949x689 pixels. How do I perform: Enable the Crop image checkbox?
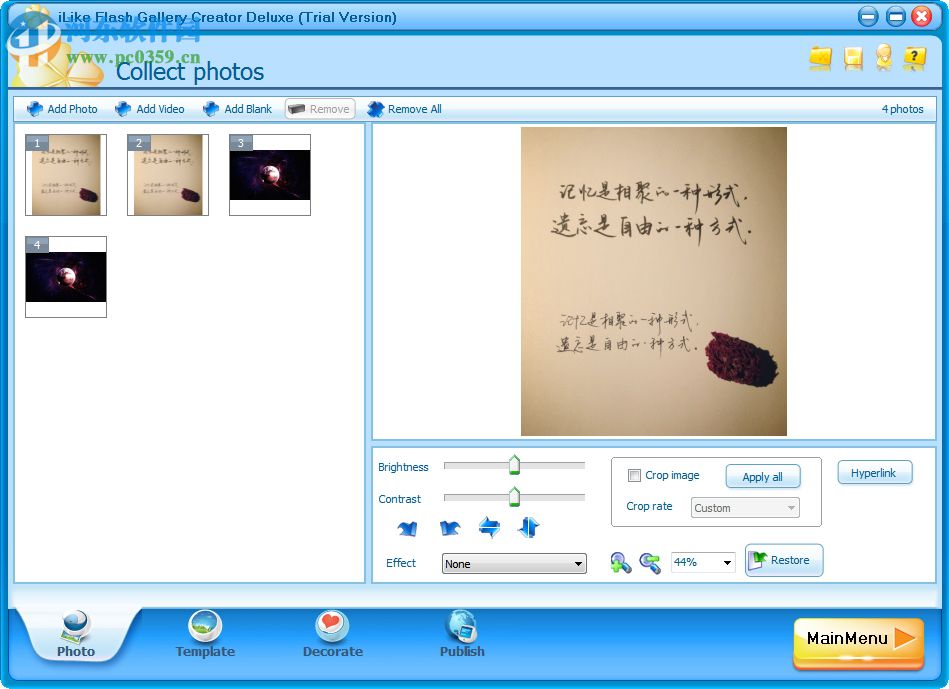(x=635, y=475)
